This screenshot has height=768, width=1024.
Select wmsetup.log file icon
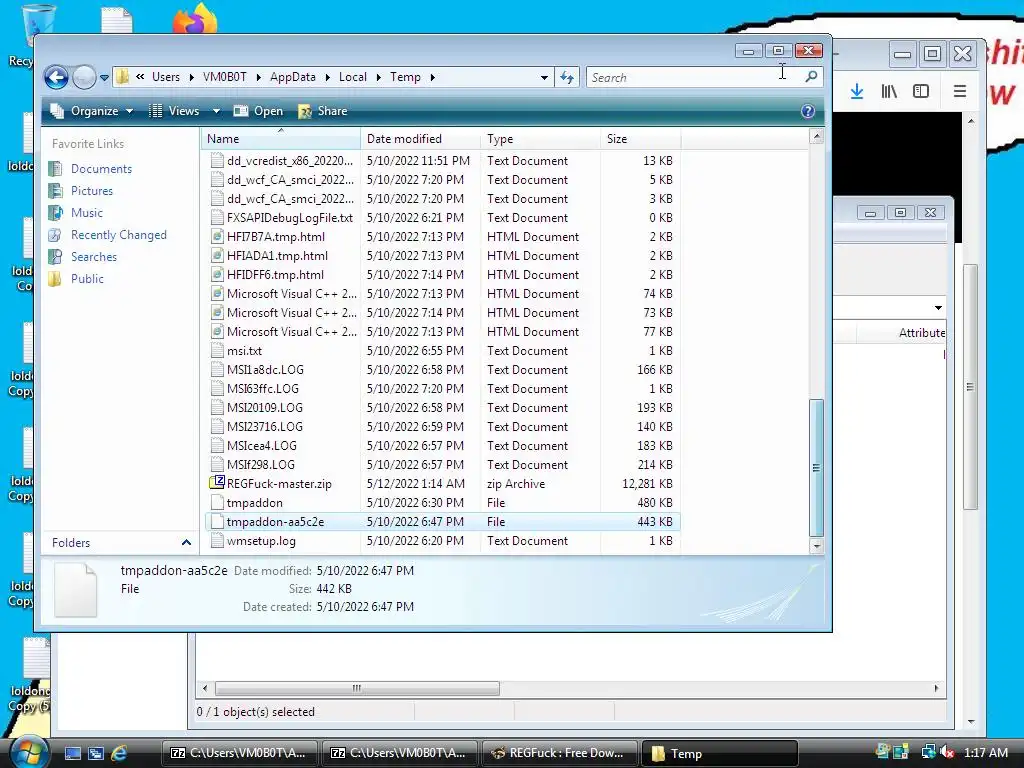coord(217,541)
